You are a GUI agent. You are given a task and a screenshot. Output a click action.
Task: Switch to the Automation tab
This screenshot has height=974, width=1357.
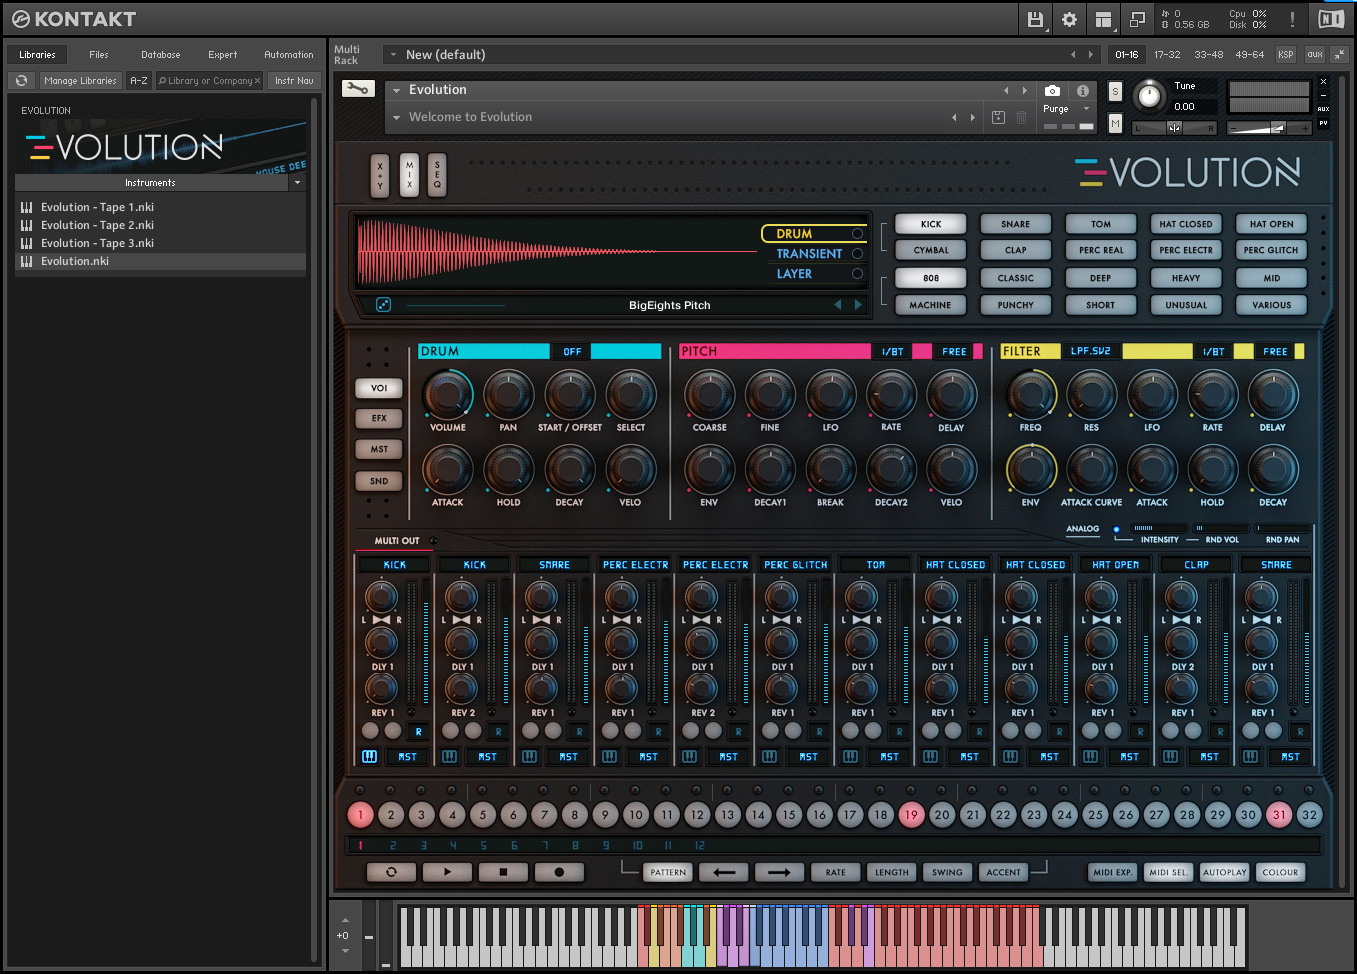(x=288, y=55)
